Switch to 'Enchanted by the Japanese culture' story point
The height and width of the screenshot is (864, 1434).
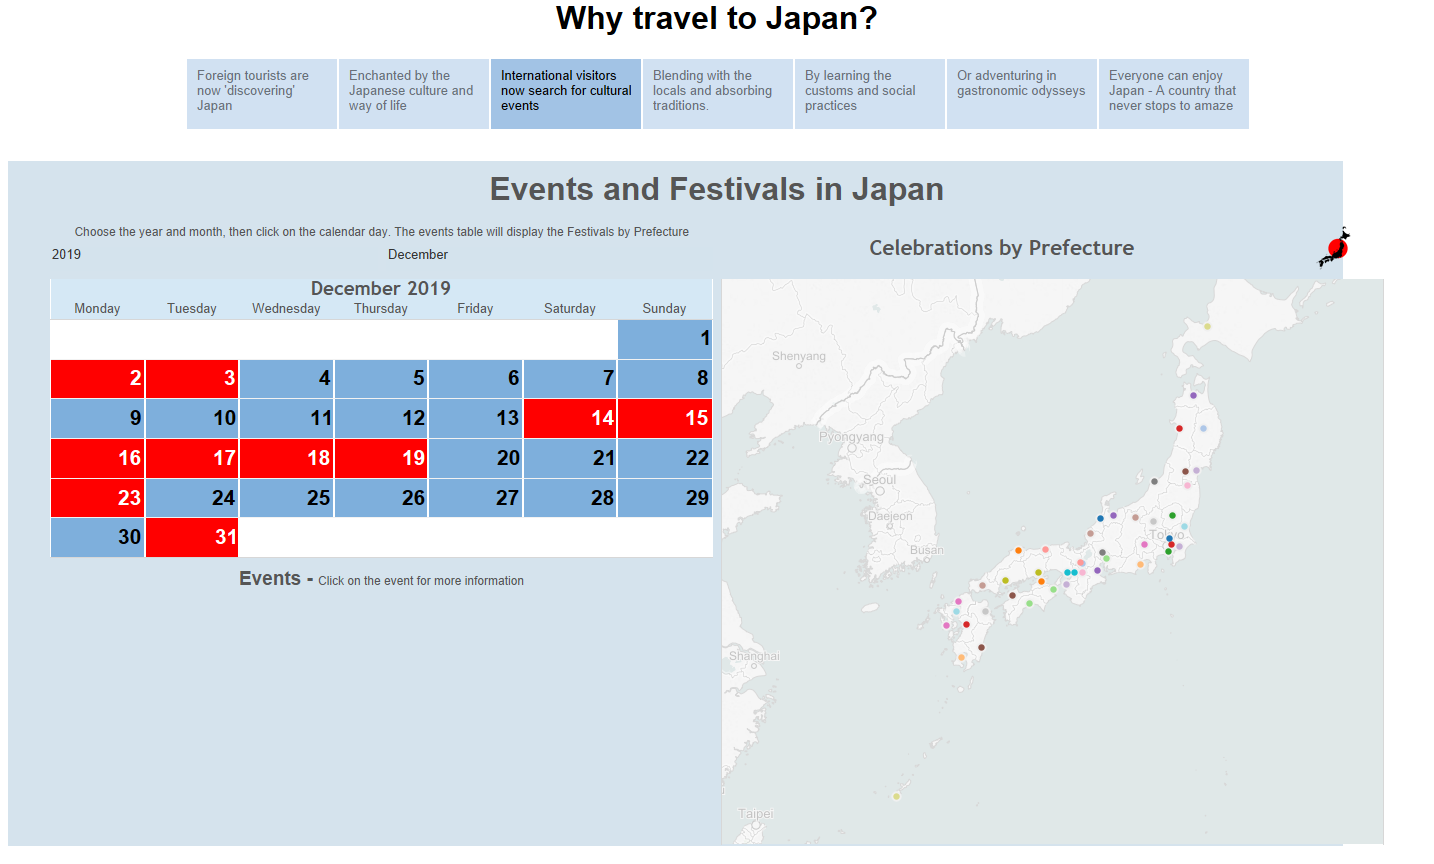point(413,93)
